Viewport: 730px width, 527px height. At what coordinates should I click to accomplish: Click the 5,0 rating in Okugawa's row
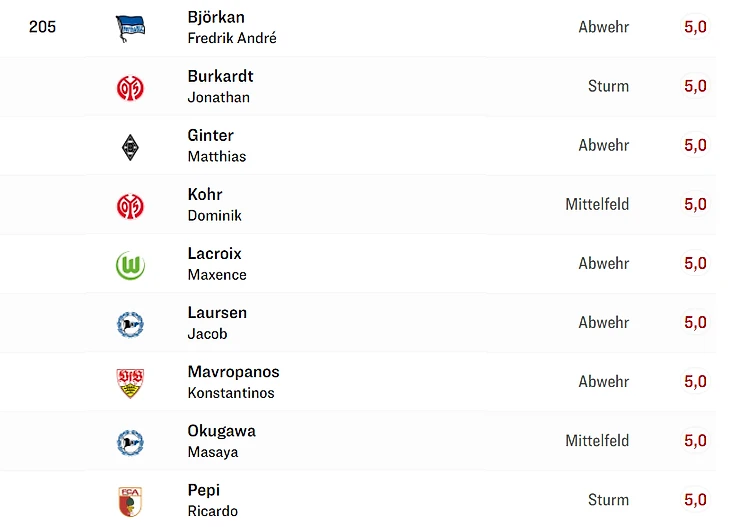(x=695, y=440)
